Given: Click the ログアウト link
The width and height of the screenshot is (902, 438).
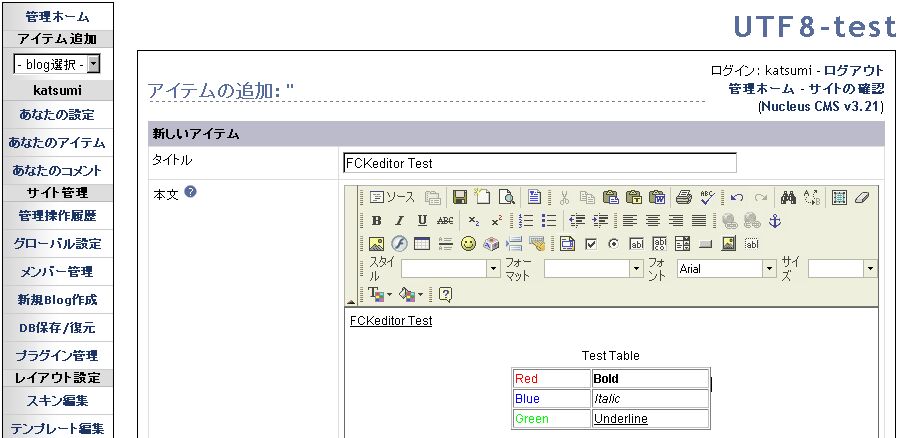Looking at the screenshot, I should click(x=854, y=71).
